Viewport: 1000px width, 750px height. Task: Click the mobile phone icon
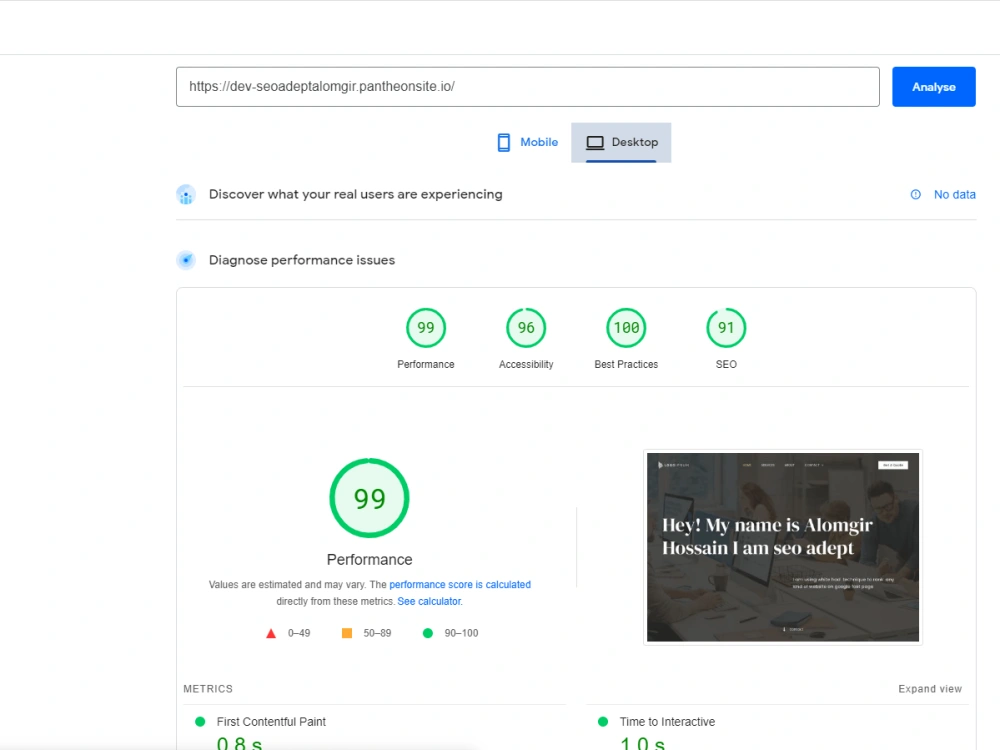pyautogui.click(x=504, y=142)
